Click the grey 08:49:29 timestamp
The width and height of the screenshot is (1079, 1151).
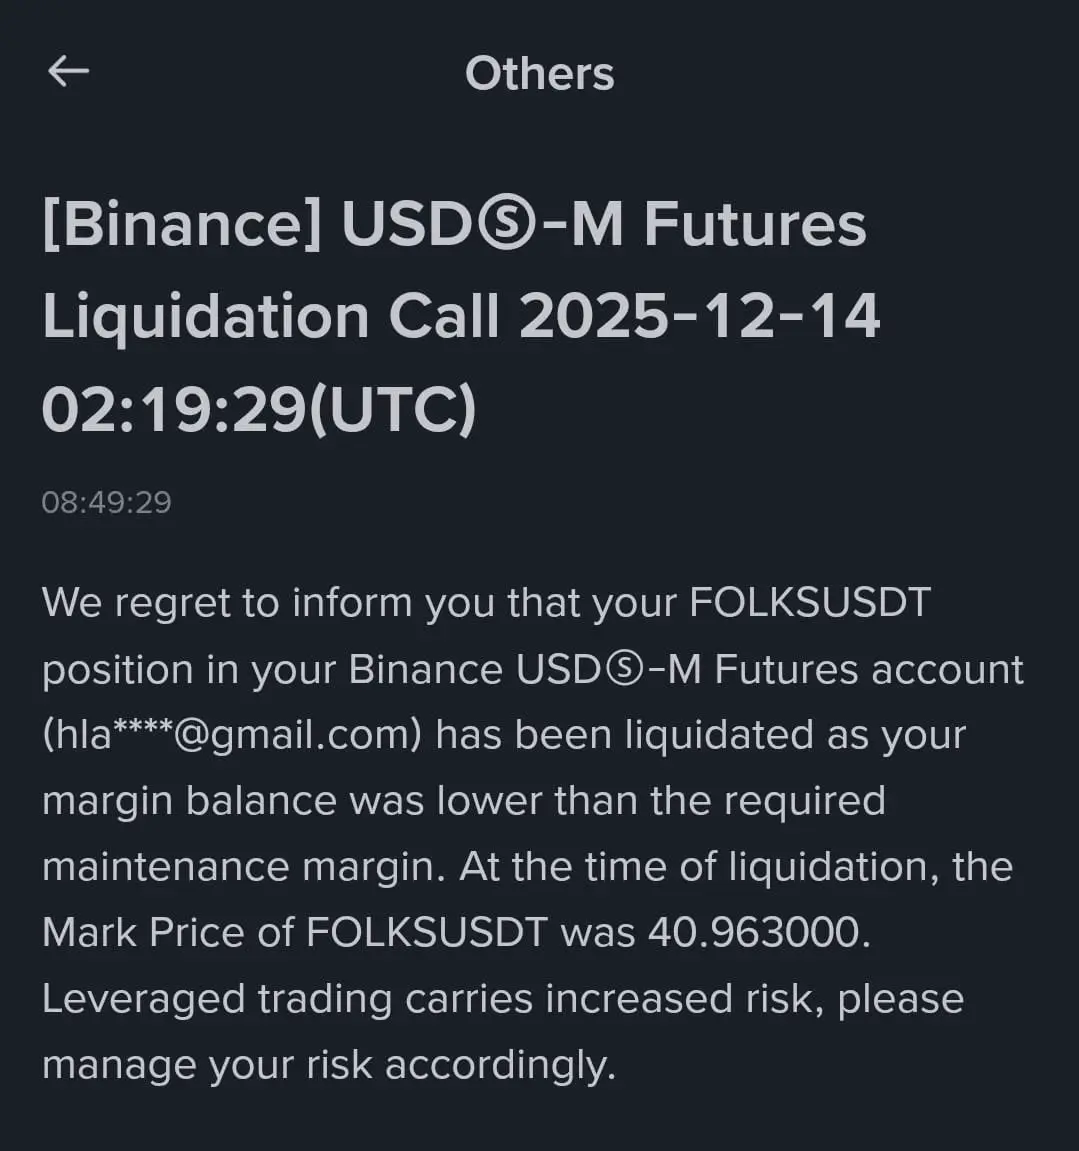click(106, 503)
